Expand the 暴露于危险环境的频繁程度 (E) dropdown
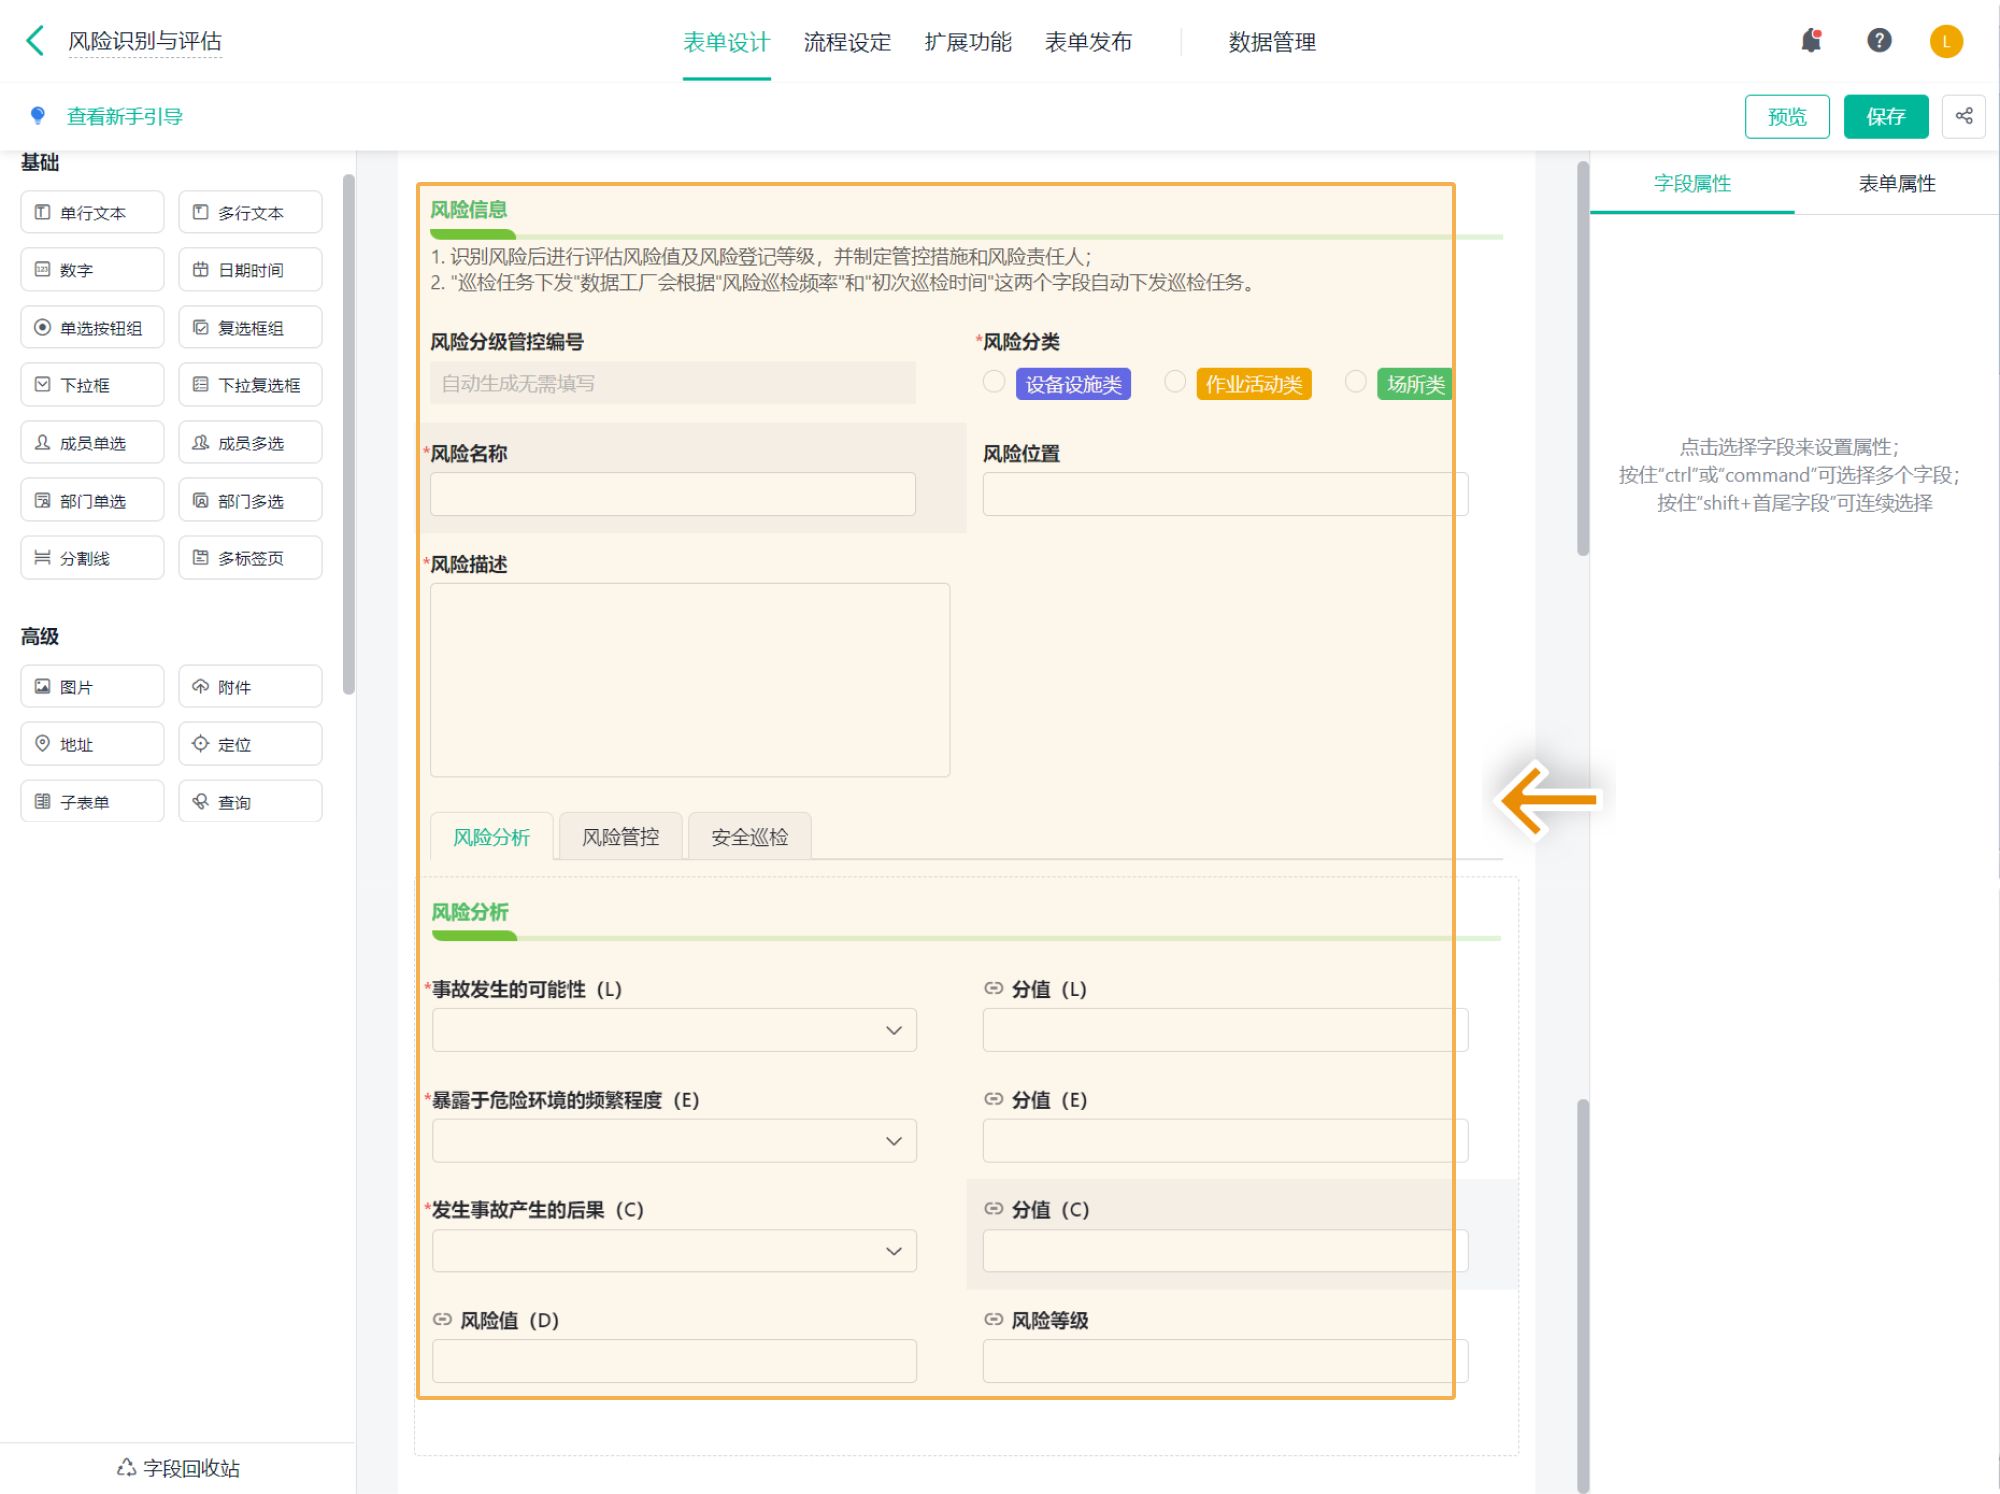2000x1494 pixels. pos(674,1141)
